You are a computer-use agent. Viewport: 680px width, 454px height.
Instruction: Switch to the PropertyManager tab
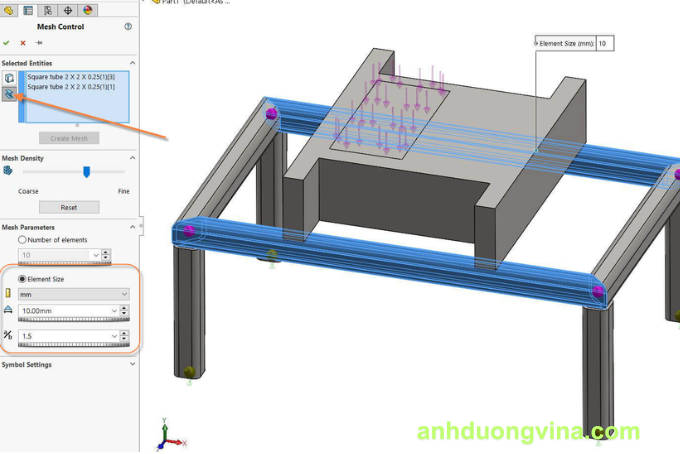point(27,9)
